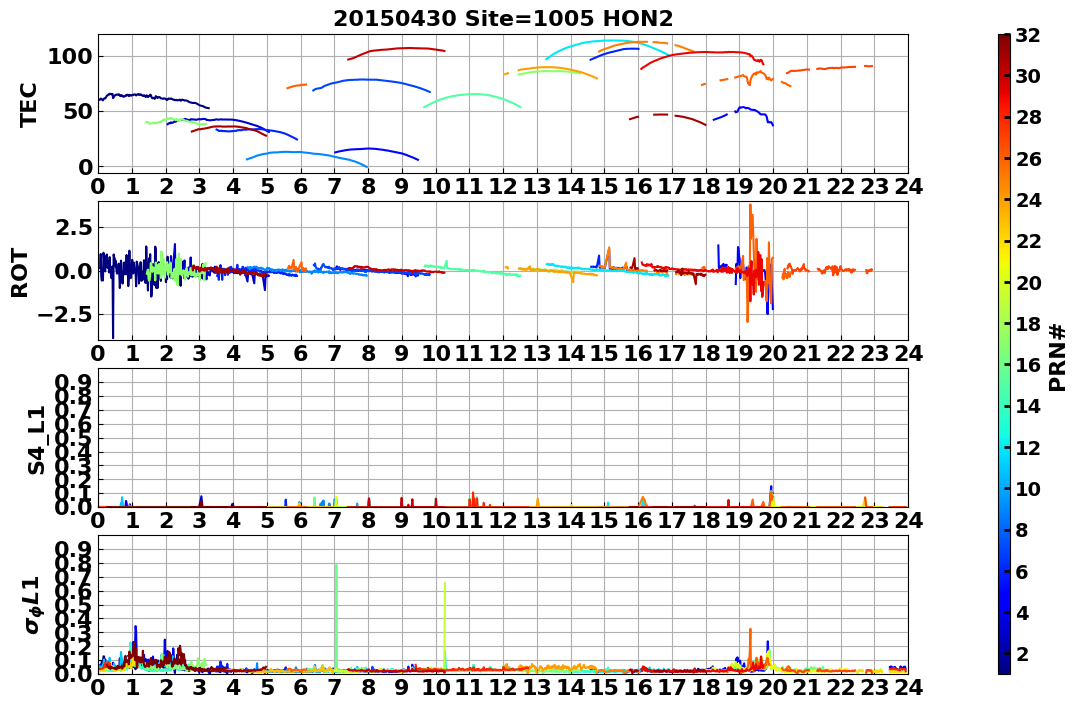1077x709 pixels.
Task: Click hour 20 tick under S4_L1 panel
Action: coord(773,520)
